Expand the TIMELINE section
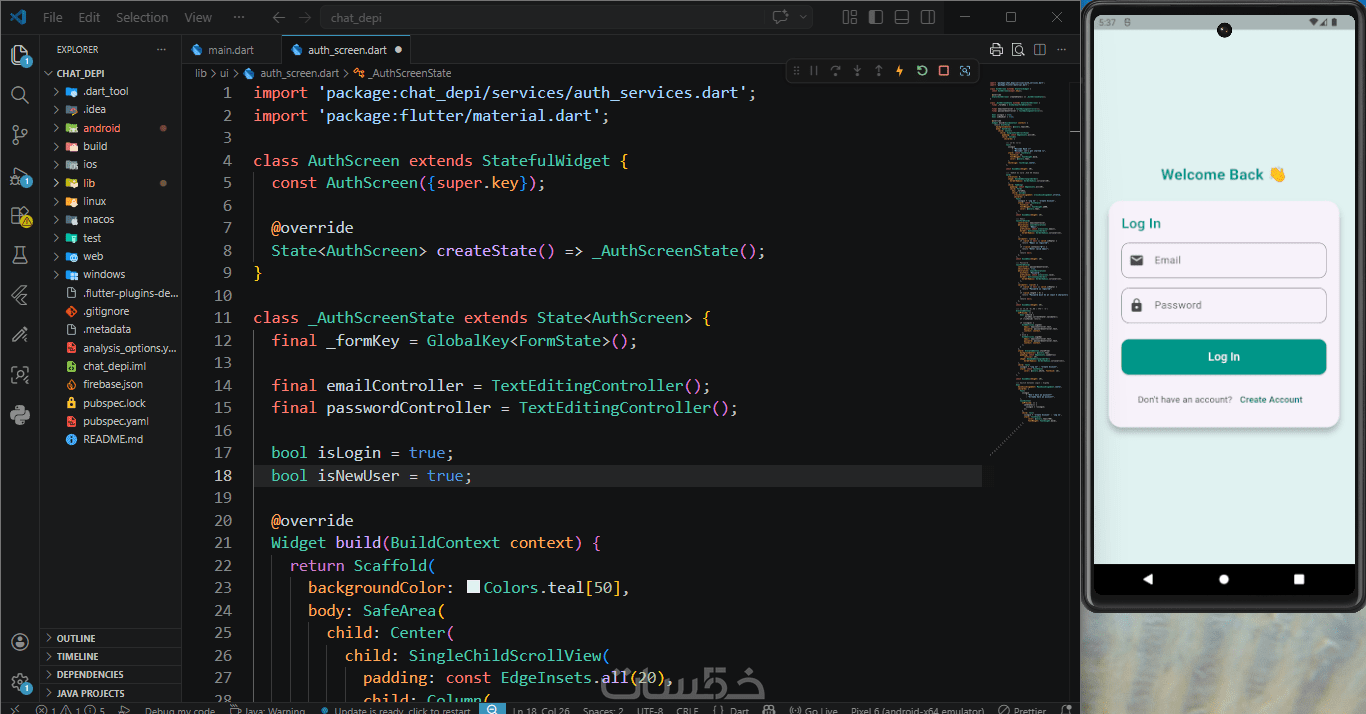The image size is (1366, 714). point(111,656)
